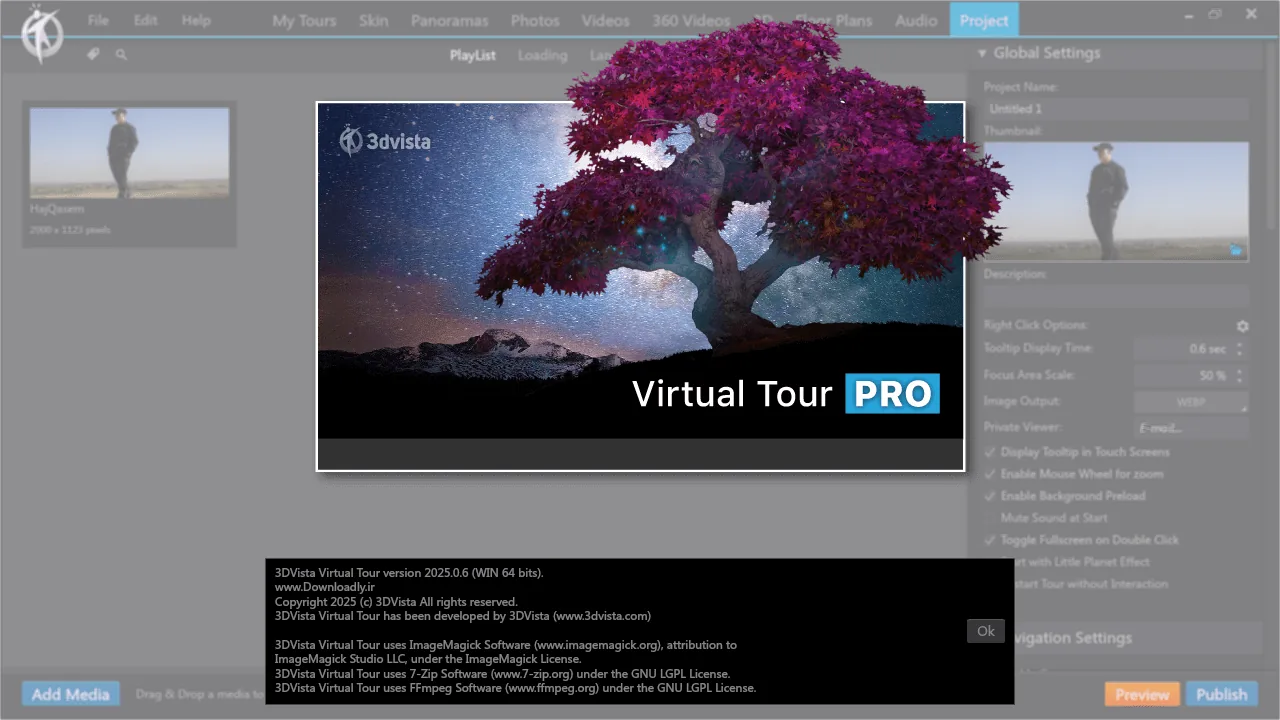Click the "Image Output:" label

click(x=1022, y=401)
